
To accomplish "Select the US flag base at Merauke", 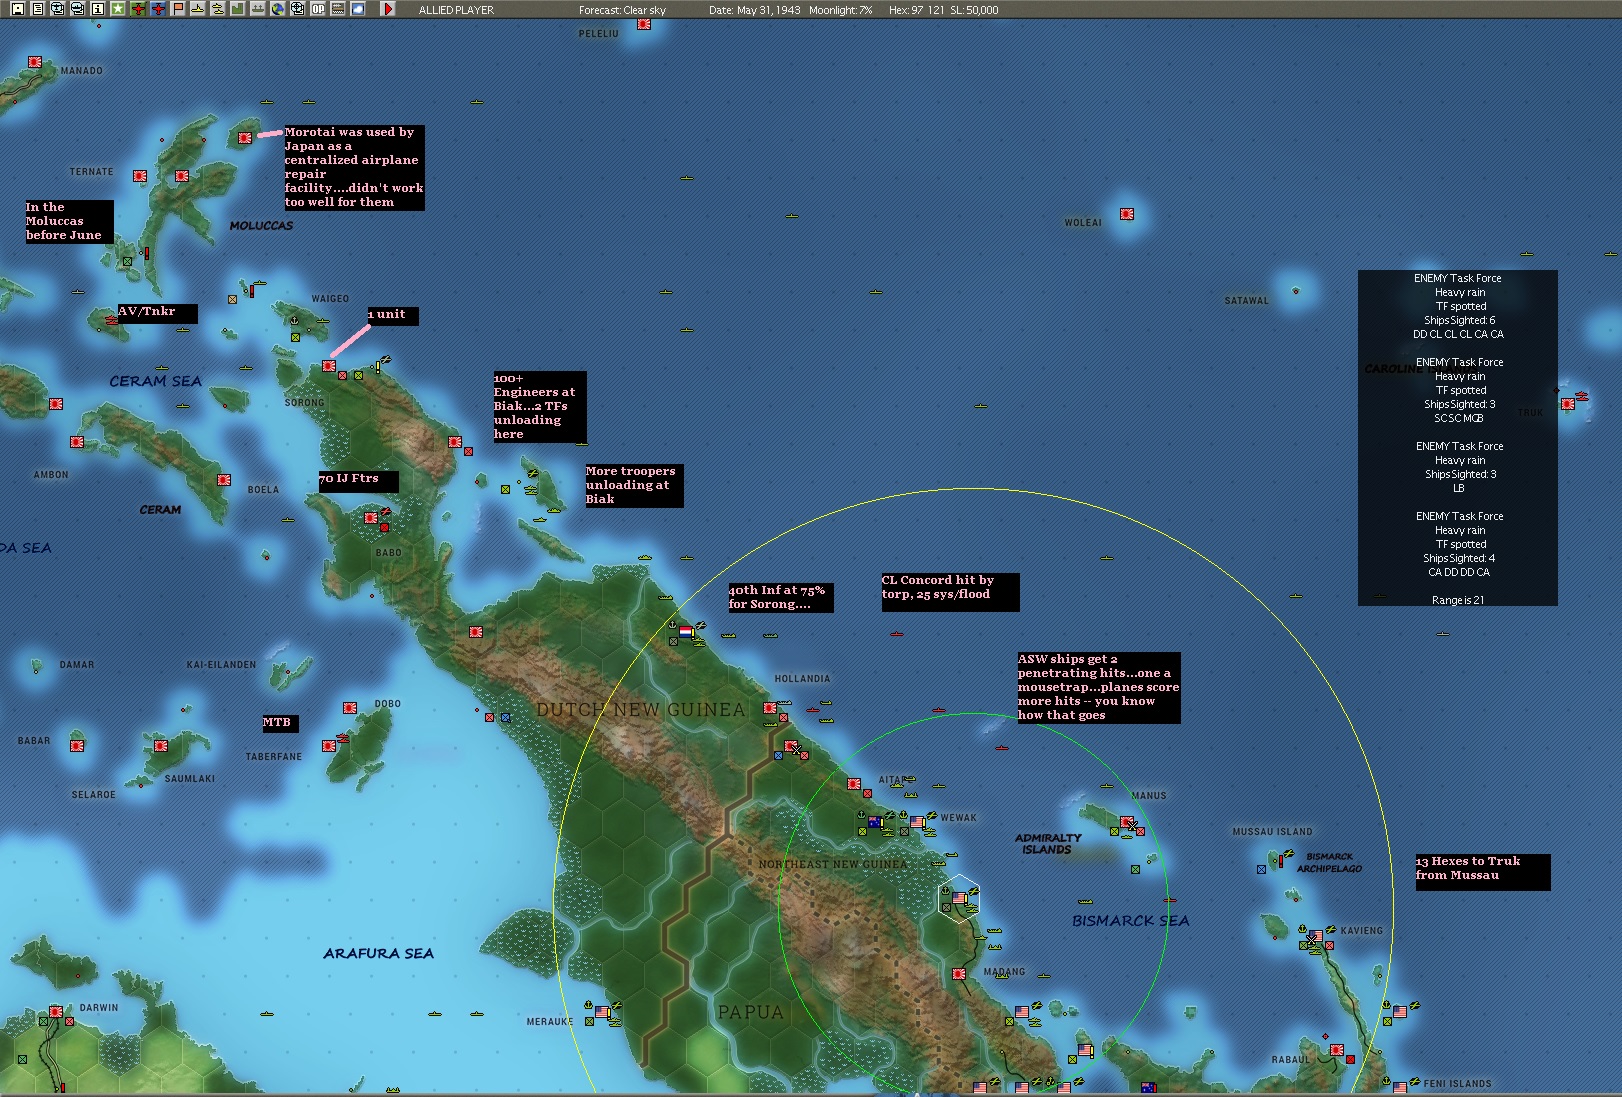I will coord(602,1012).
